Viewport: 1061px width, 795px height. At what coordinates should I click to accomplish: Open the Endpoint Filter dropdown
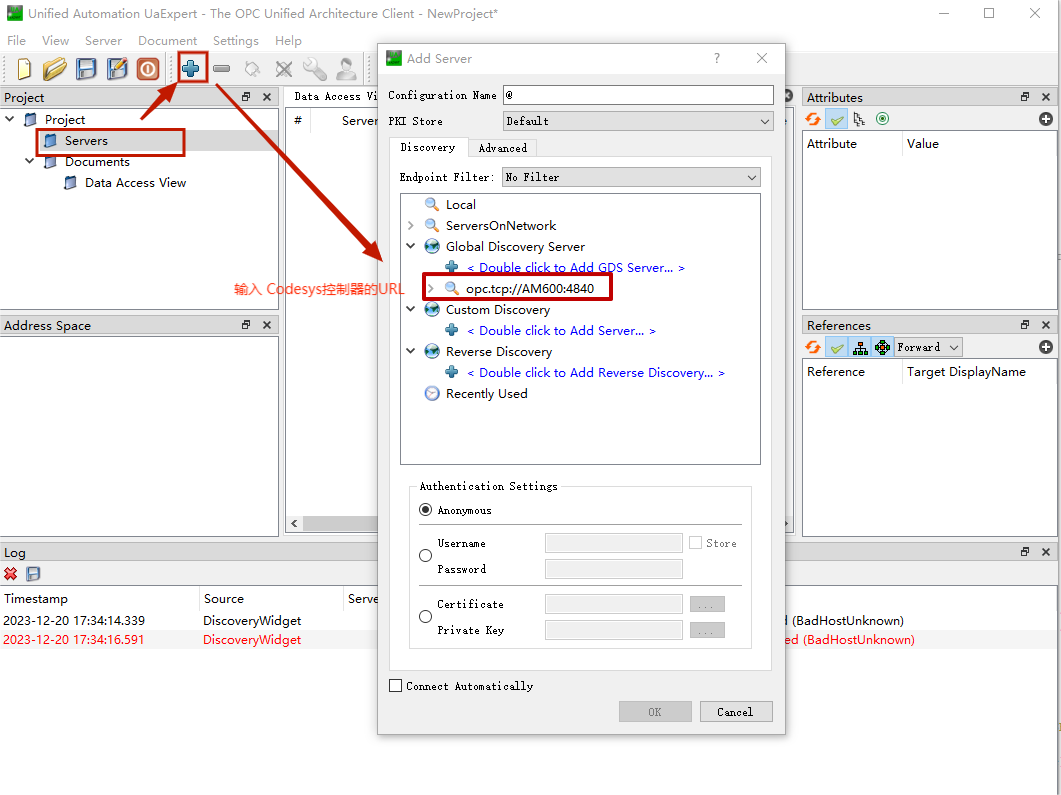click(631, 177)
